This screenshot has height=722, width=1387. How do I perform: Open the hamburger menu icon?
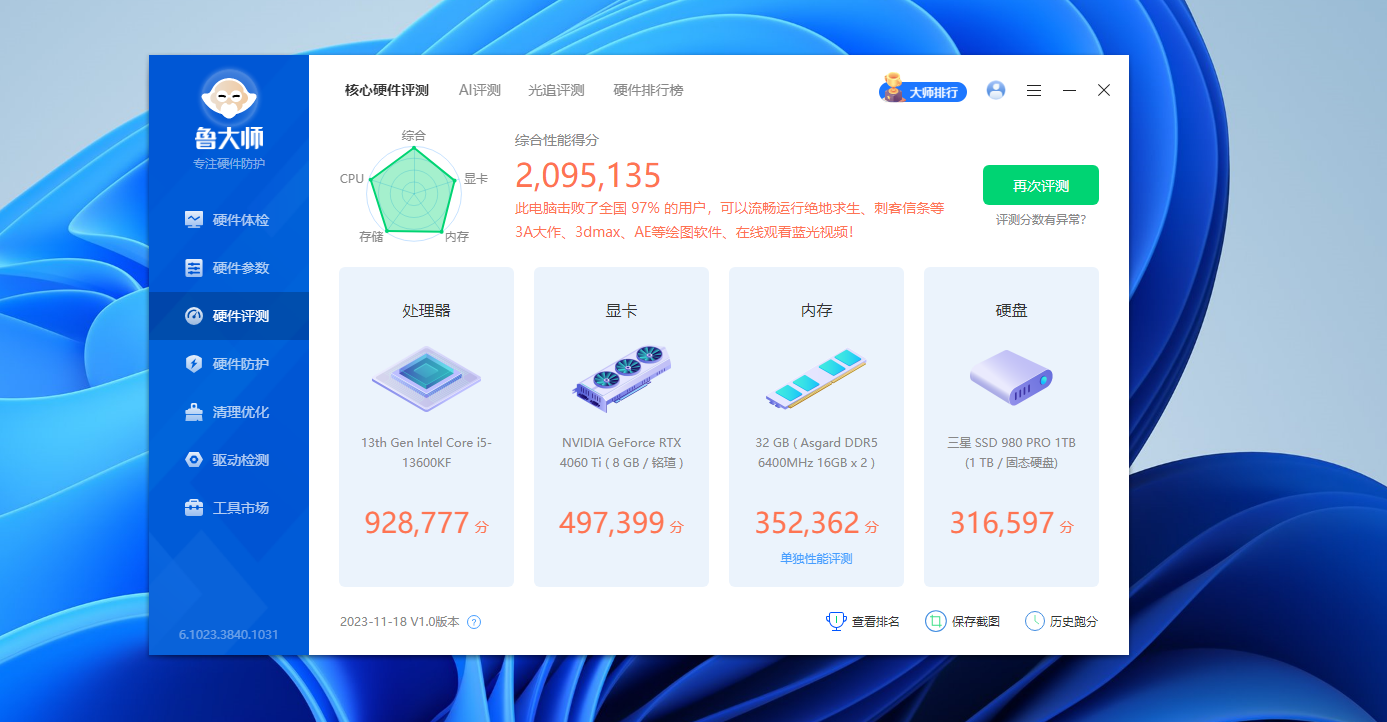click(x=1033, y=89)
